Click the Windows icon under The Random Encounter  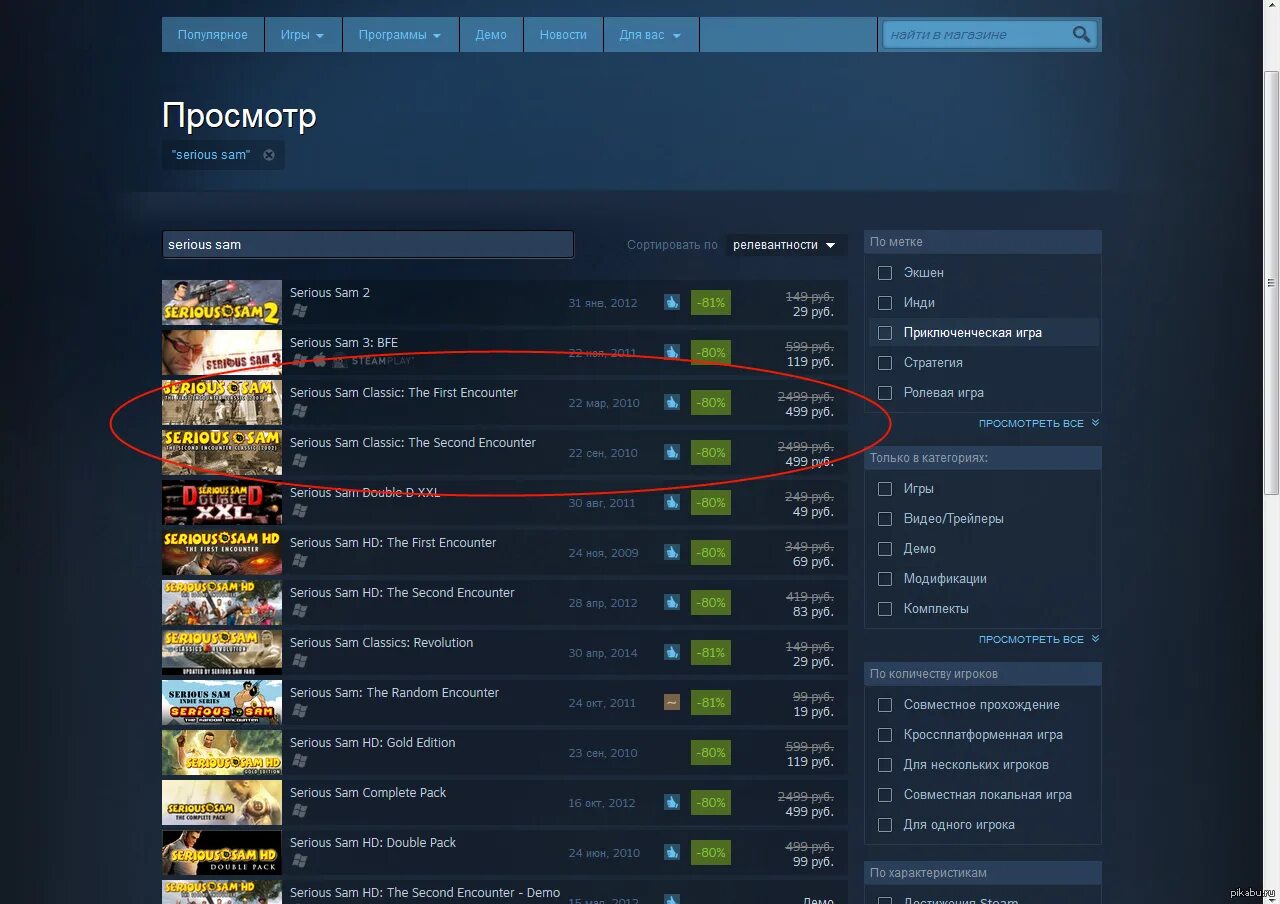299,711
